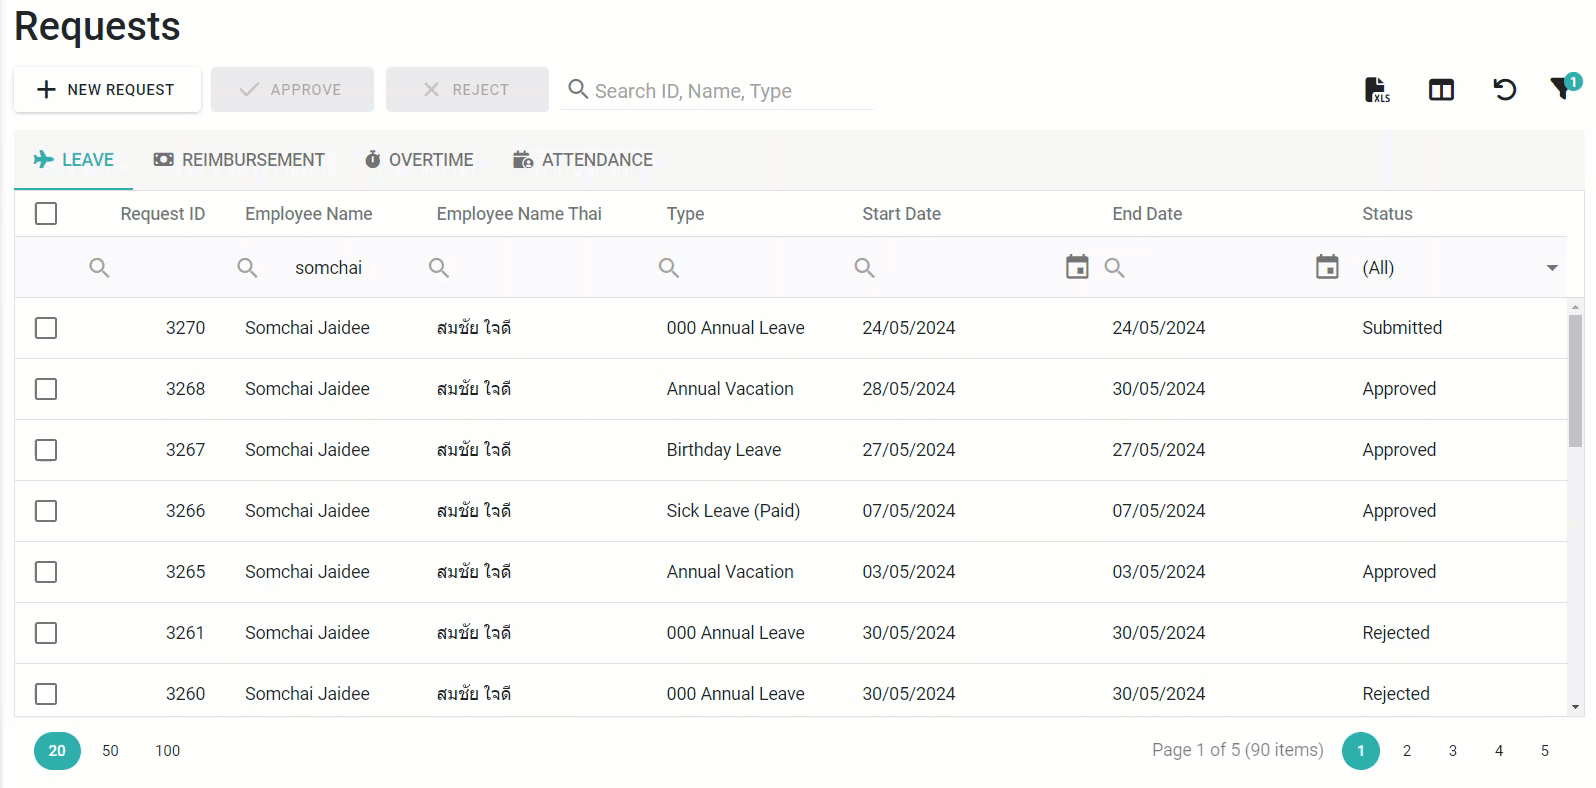Set page size to 100
The width and height of the screenshot is (1596, 788).
click(x=168, y=751)
